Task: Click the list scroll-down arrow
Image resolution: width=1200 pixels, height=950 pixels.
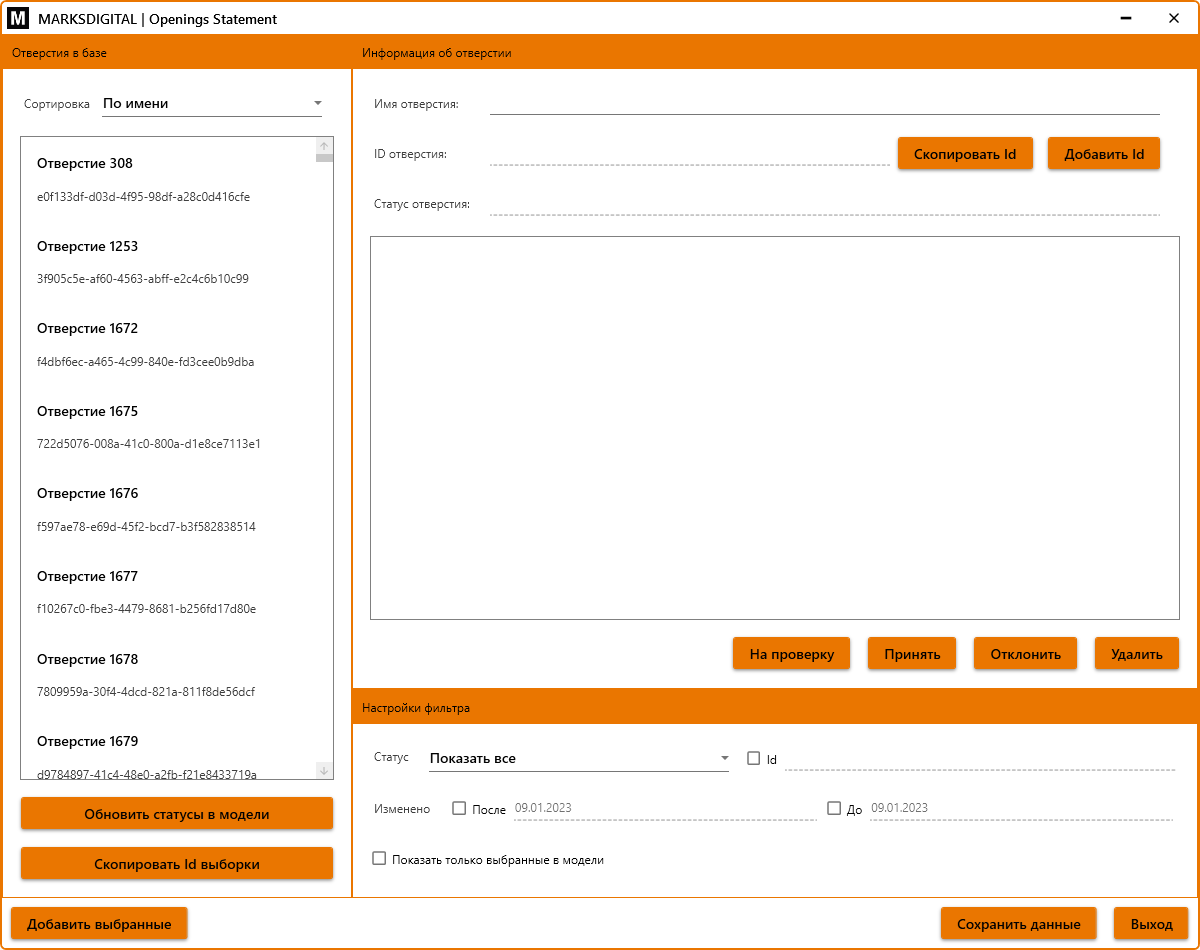Action: click(324, 770)
